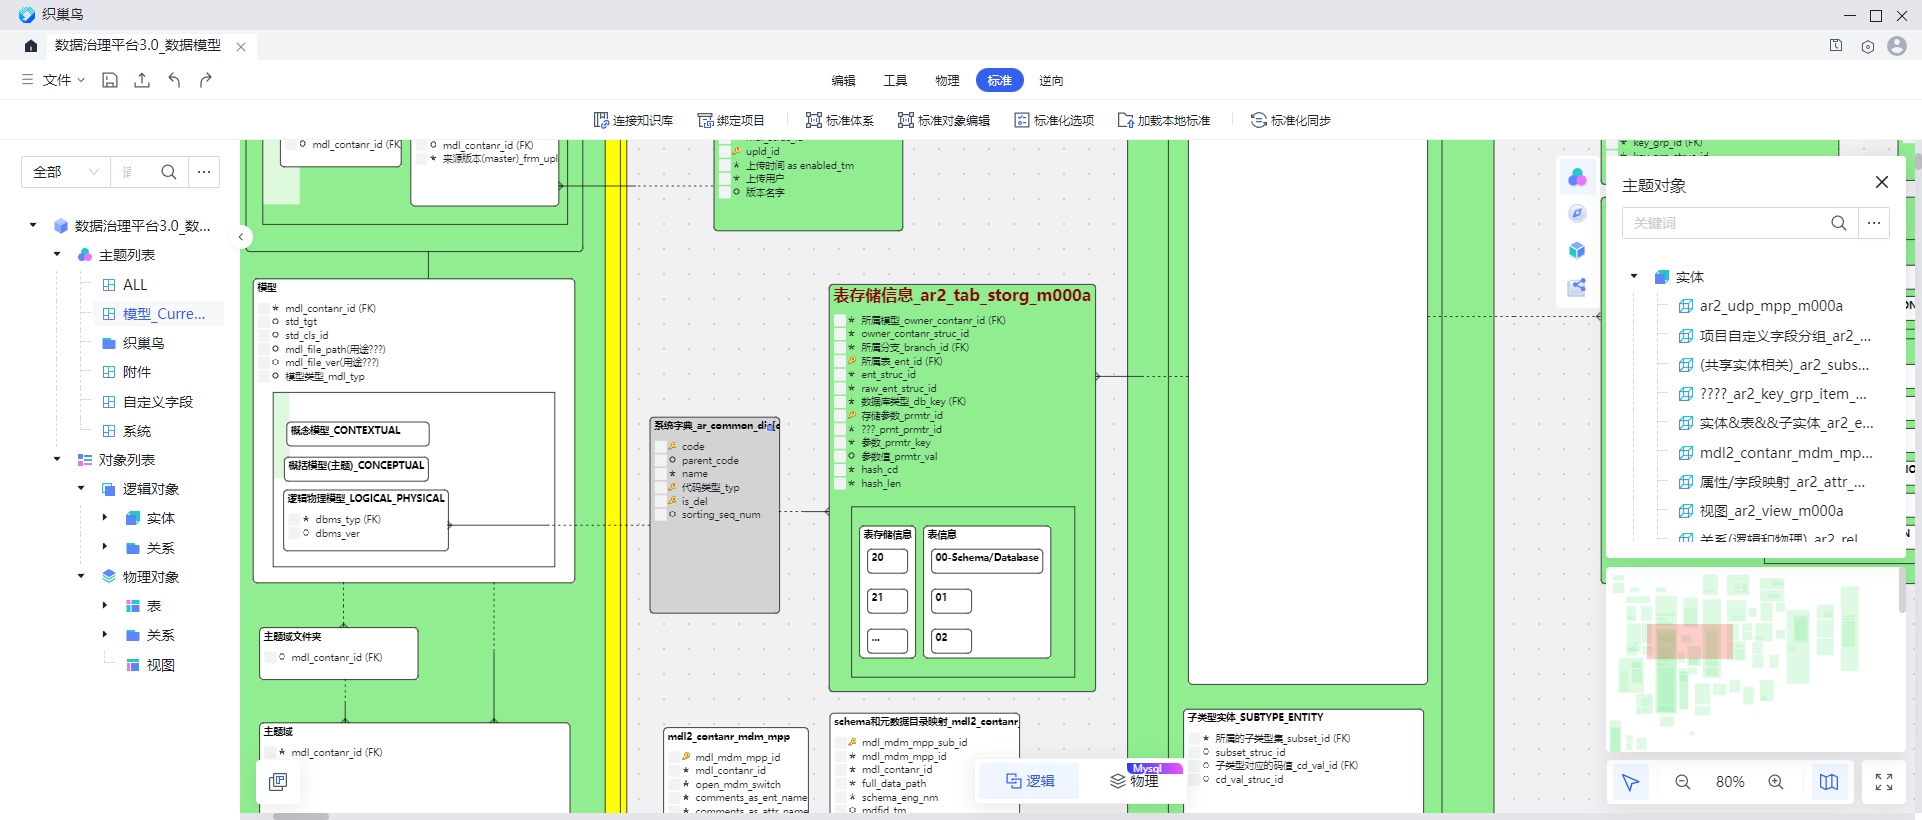Zoom out the diagram canvas
Screen dimensions: 1922x820
point(1683,782)
